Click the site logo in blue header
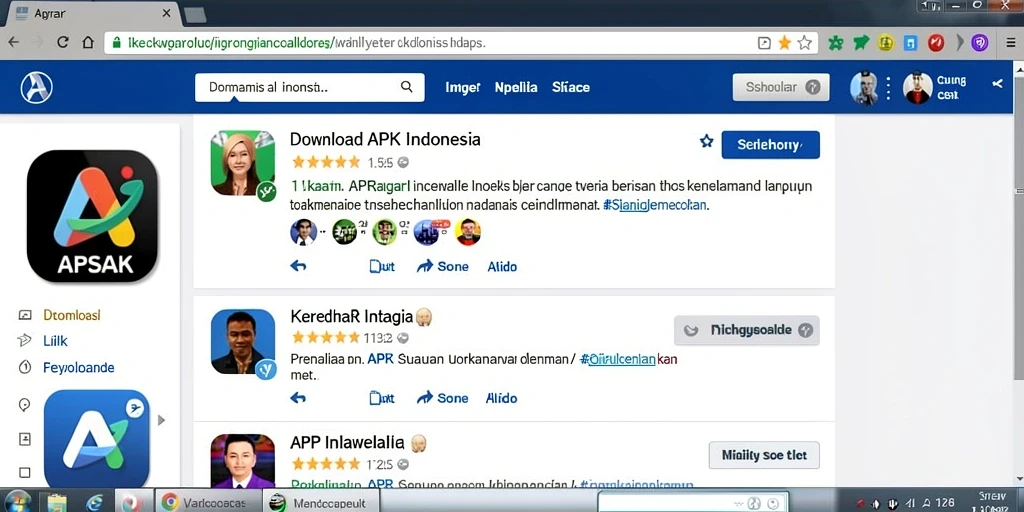Image resolution: width=1024 pixels, height=512 pixels. (37, 88)
